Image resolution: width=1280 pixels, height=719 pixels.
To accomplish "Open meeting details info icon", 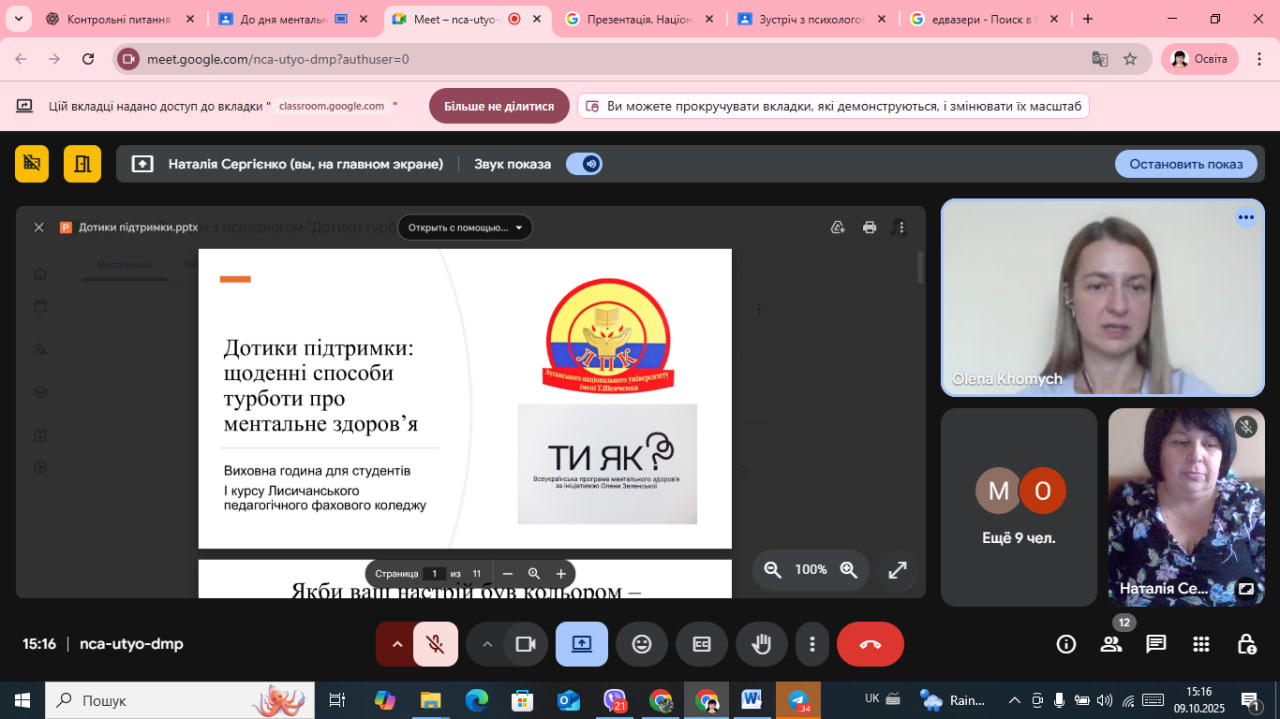I will 1066,644.
